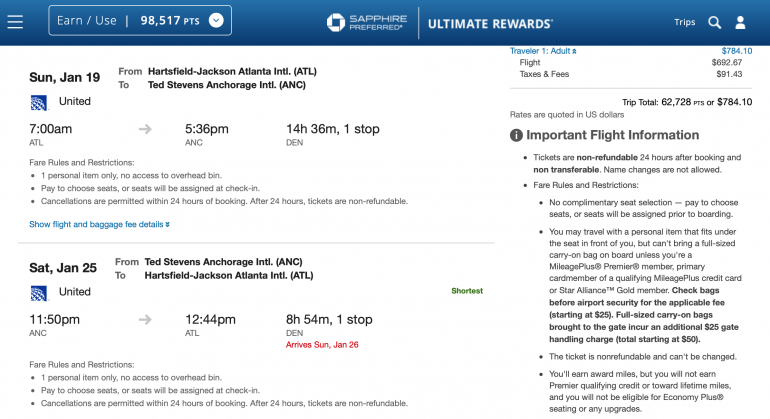Image resolution: width=770 pixels, height=419 pixels.
Task: Click the search magnifier icon
Action: (x=714, y=21)
